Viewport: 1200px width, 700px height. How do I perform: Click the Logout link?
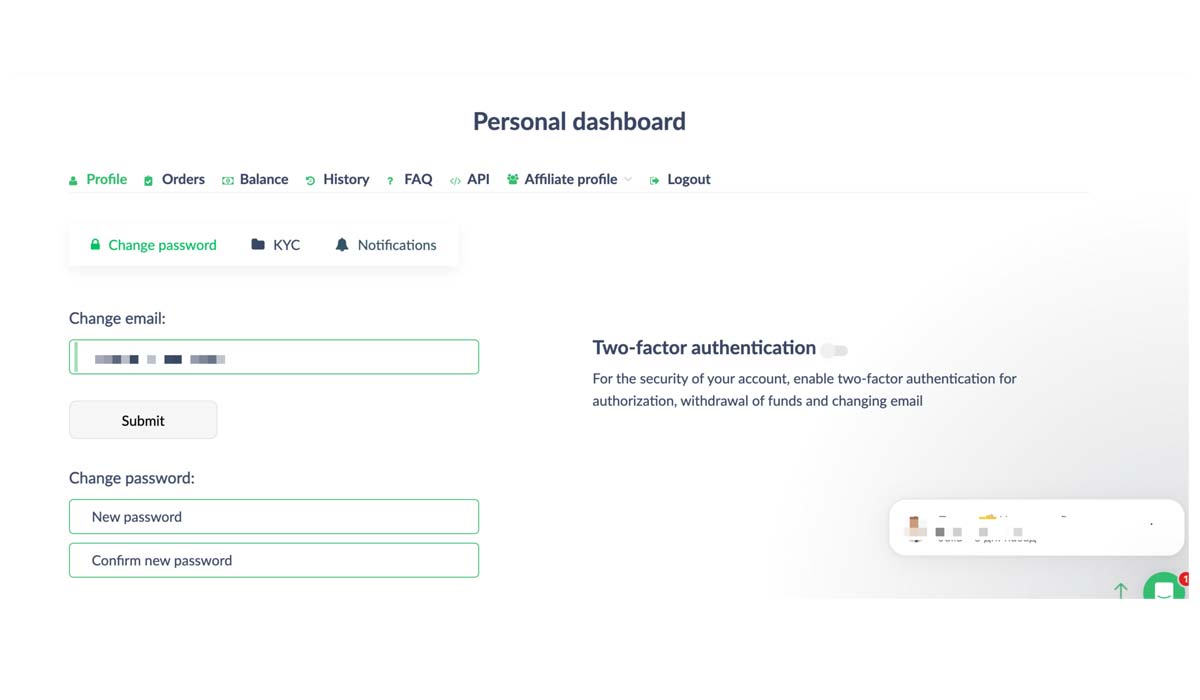point(689,180)
